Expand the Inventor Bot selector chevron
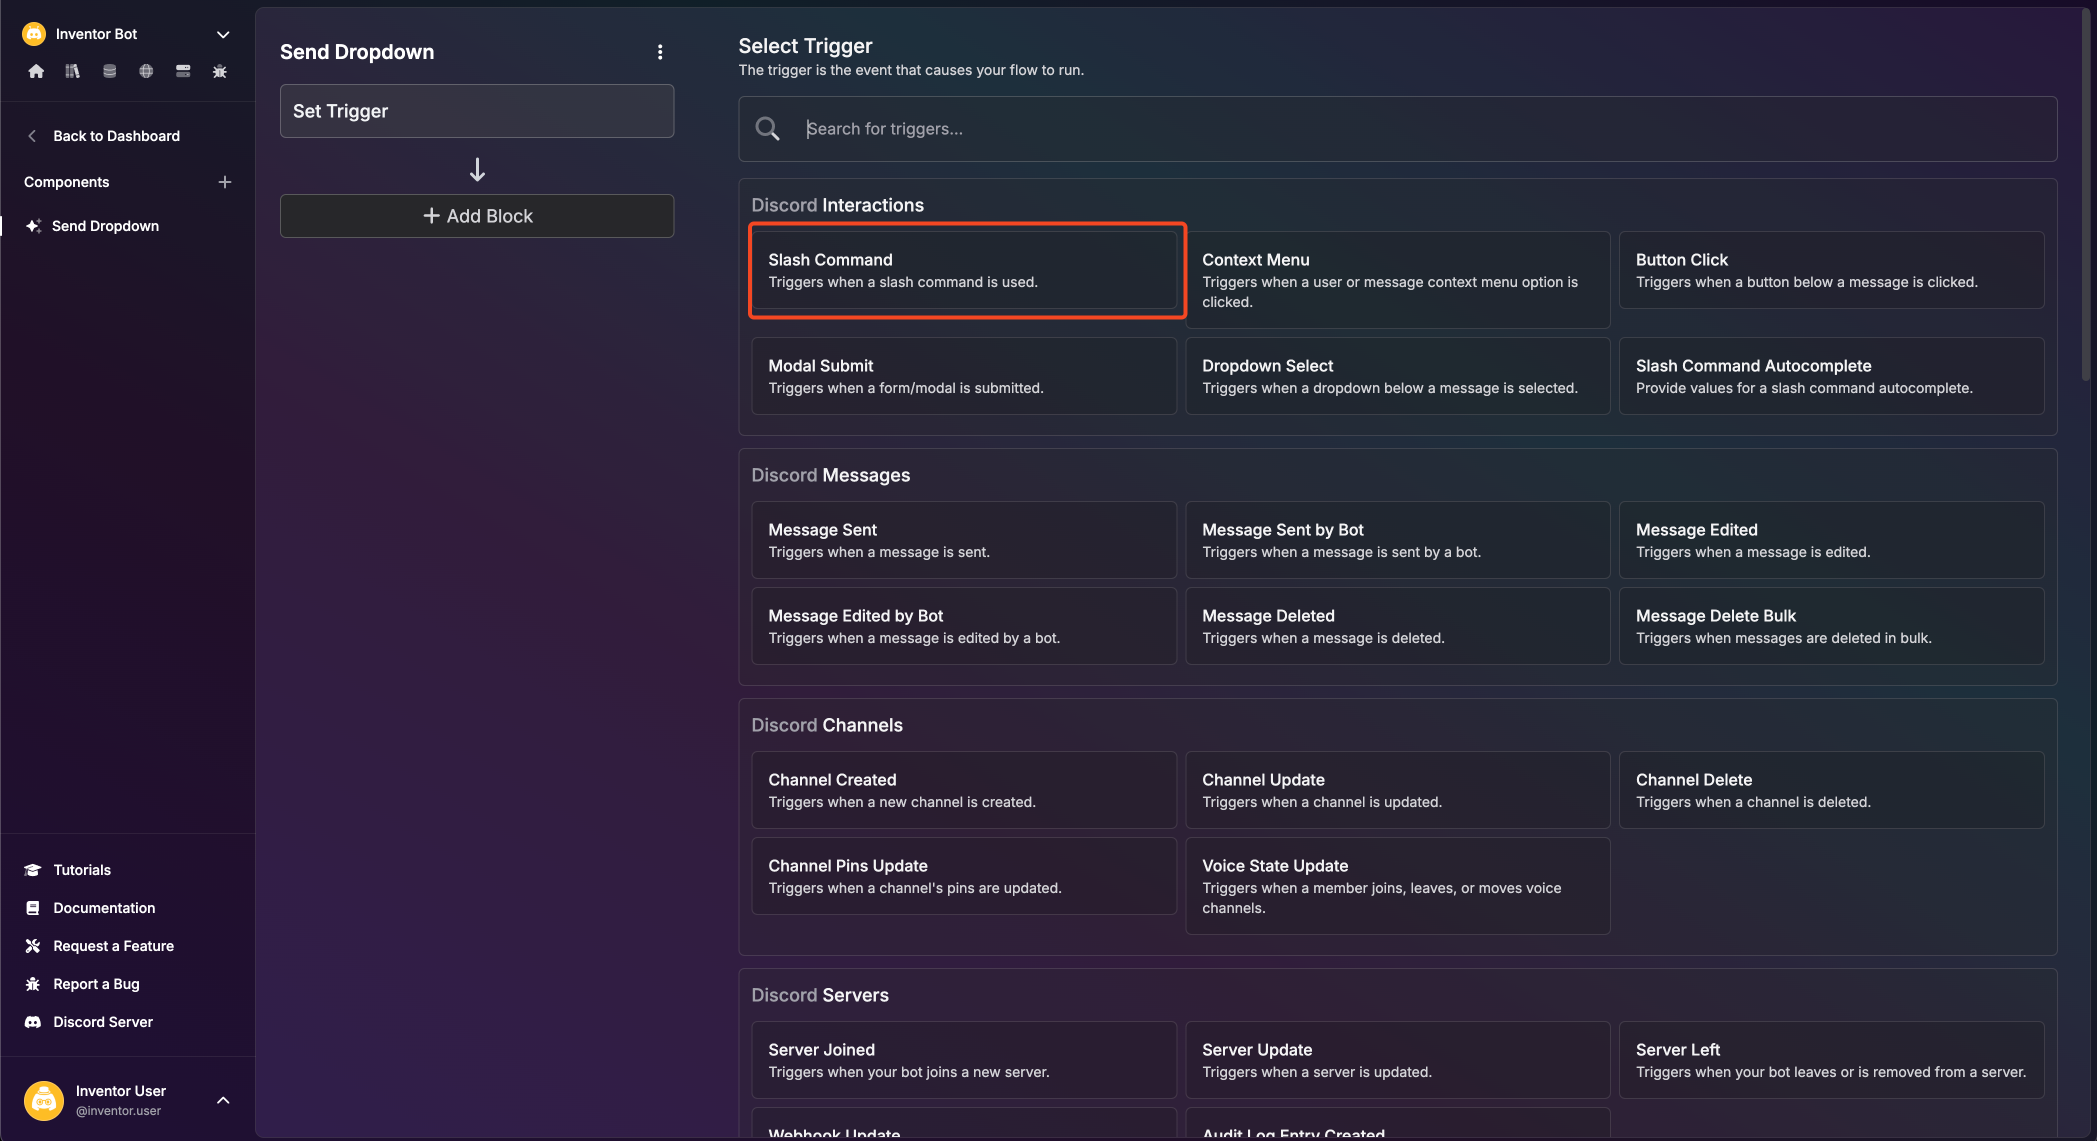The image size is (2097, 1141). coord(223,34)
